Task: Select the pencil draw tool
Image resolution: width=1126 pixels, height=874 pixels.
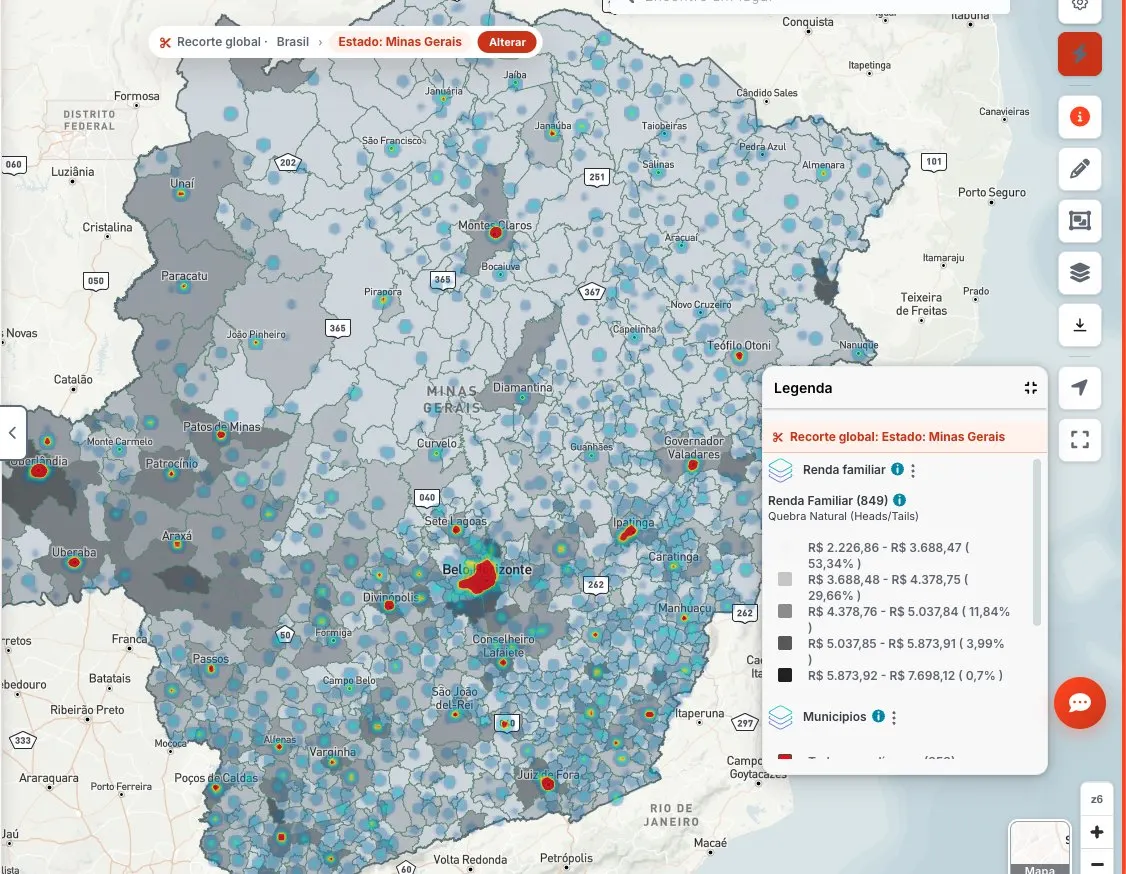Action: (x=1079, y=169)
